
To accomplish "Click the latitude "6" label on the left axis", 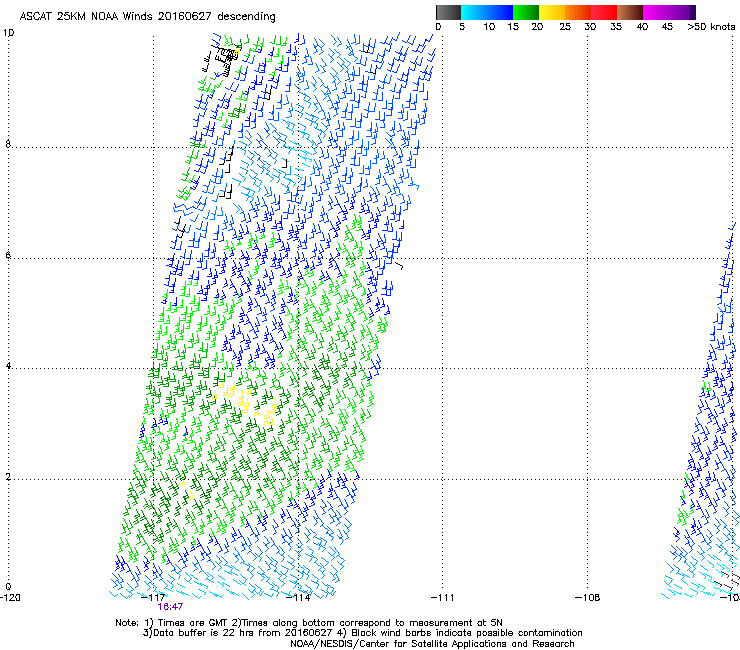I will tap(8, 255).
